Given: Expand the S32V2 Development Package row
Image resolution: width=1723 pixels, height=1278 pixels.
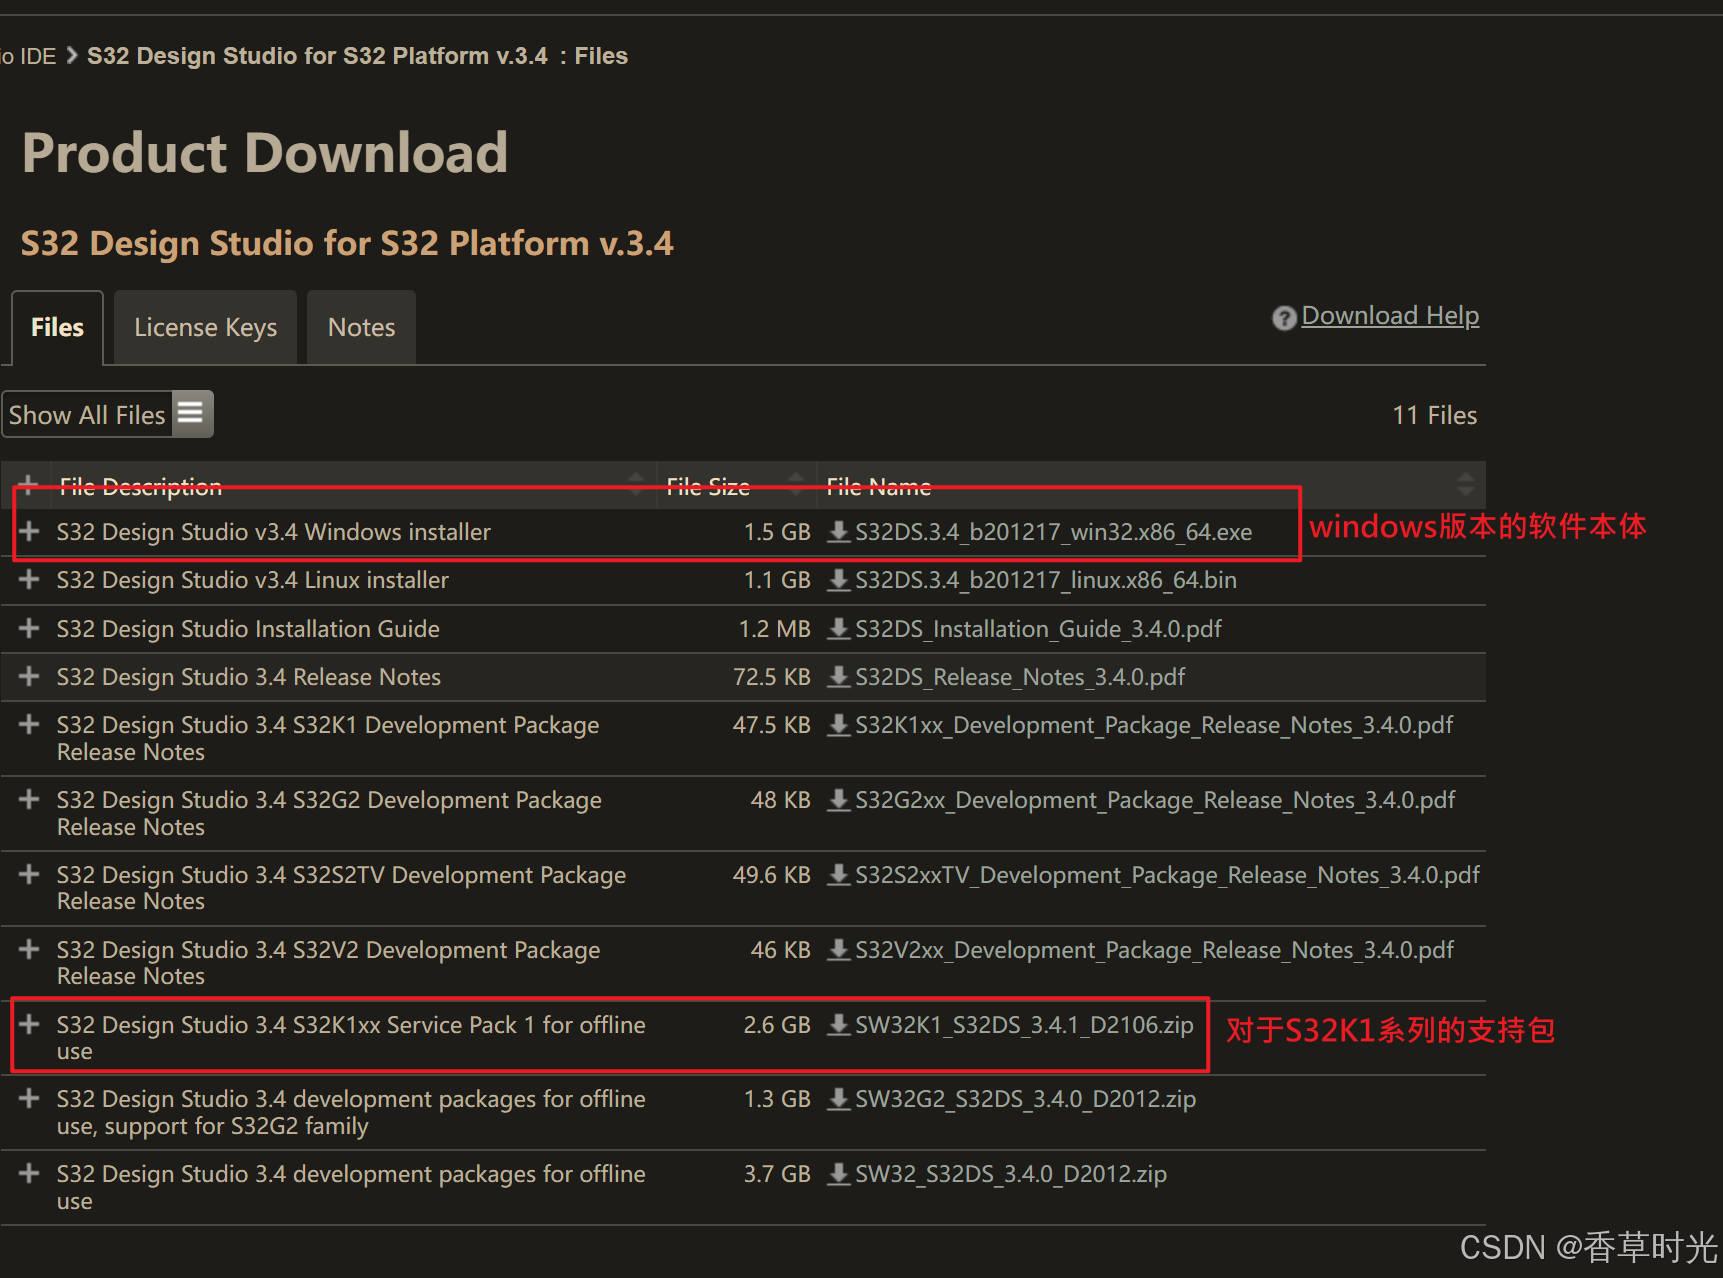Looking at the screenshot, I should click(29, 949).
